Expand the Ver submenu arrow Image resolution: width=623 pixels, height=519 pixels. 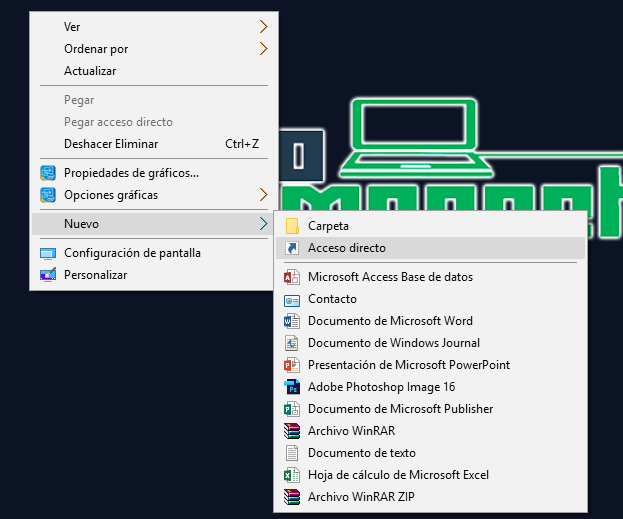tap(263, 27)
